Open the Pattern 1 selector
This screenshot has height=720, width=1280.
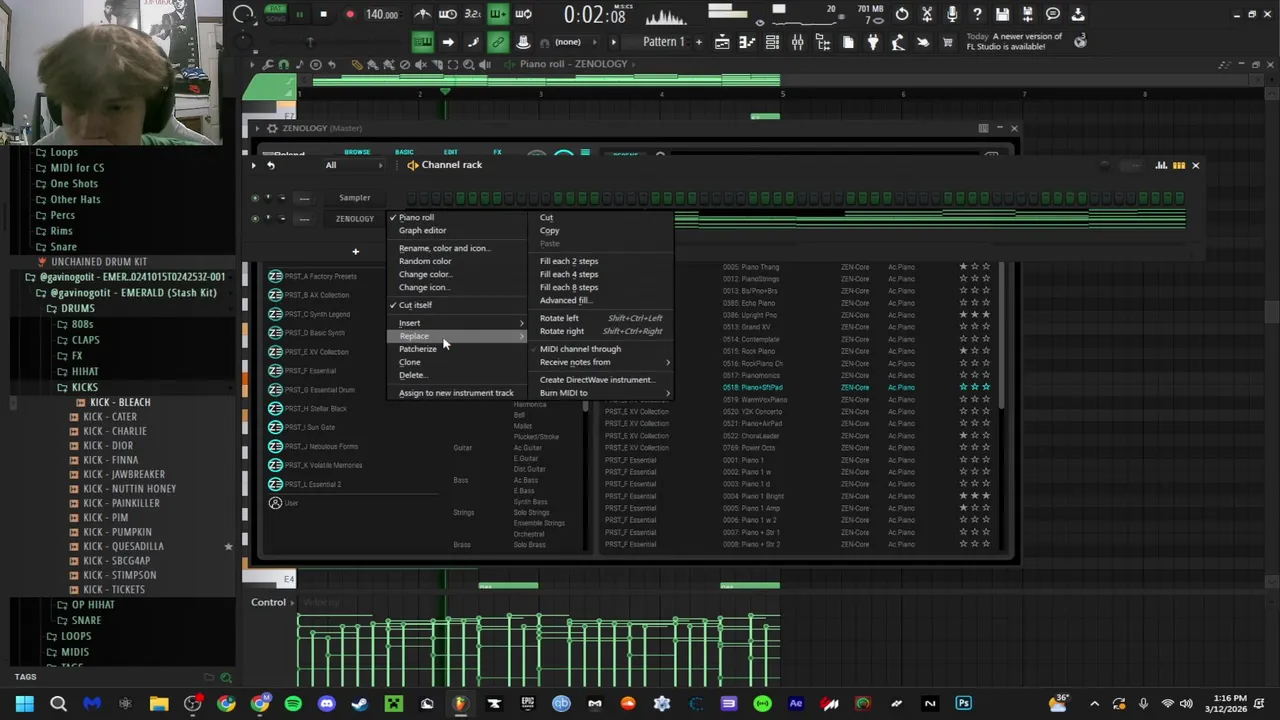point(663,42)
